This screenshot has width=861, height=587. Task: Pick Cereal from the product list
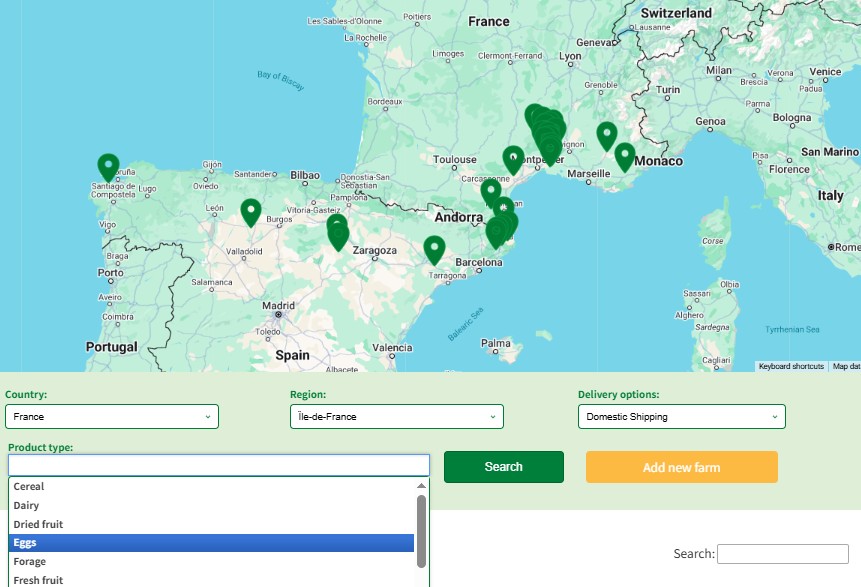[211, 487]
